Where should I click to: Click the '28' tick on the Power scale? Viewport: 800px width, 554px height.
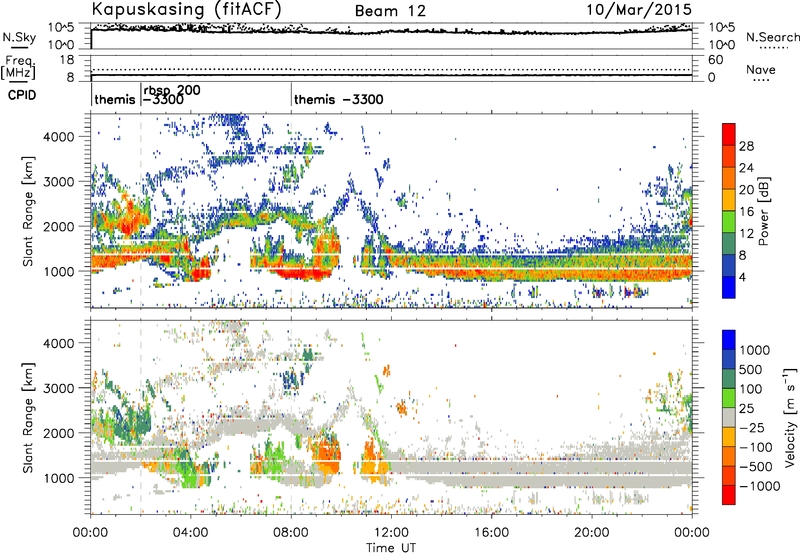(x=746, y=146)
